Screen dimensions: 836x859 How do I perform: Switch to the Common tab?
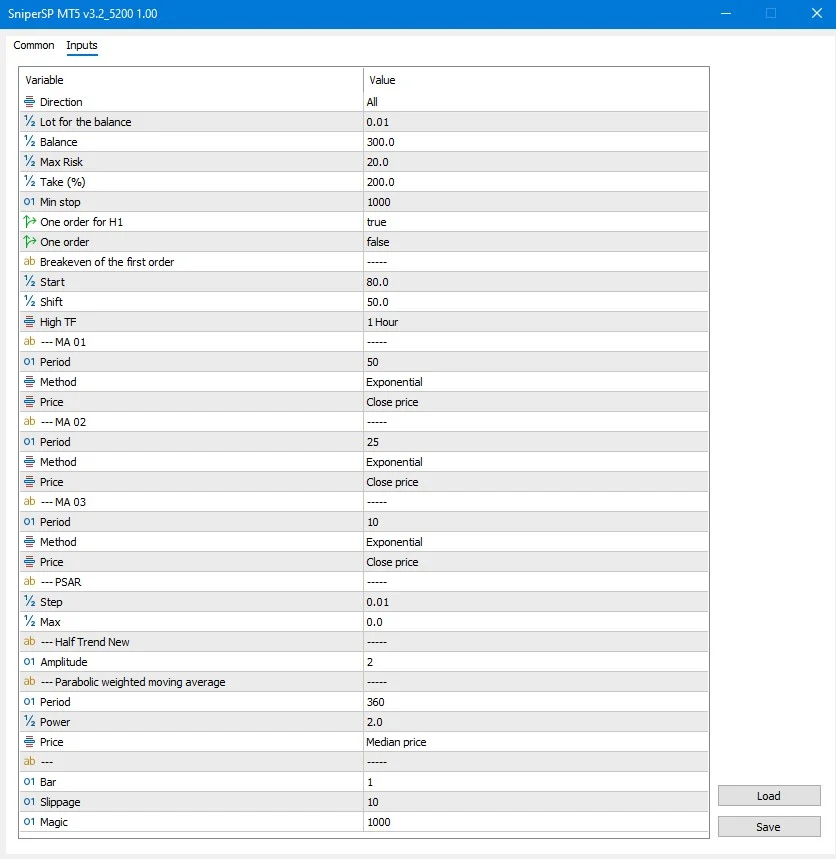pos(33,45)
